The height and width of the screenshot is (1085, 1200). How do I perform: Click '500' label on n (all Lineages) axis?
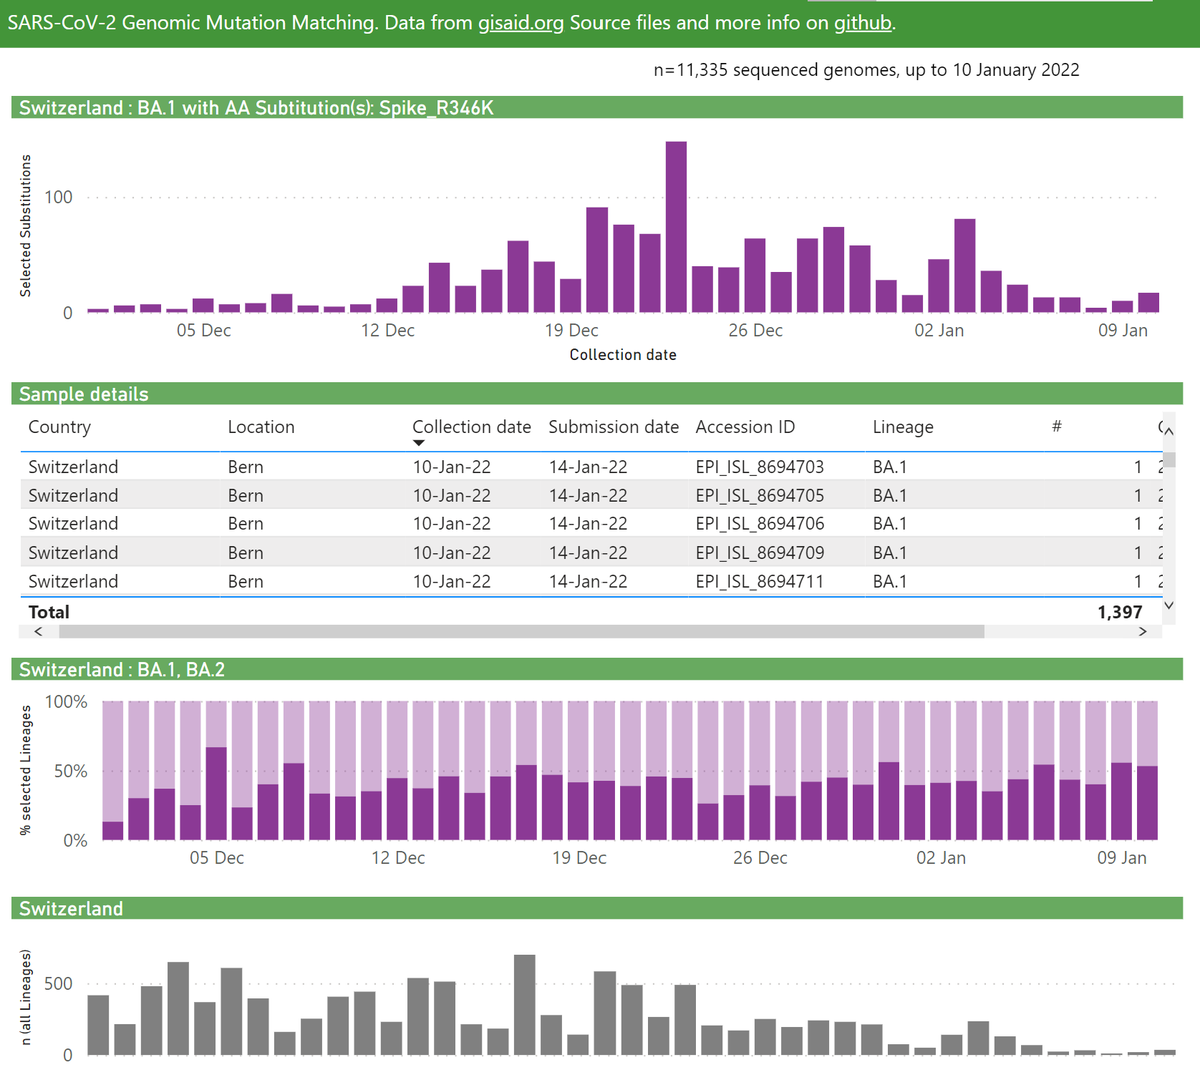click(x=59, y=984)
